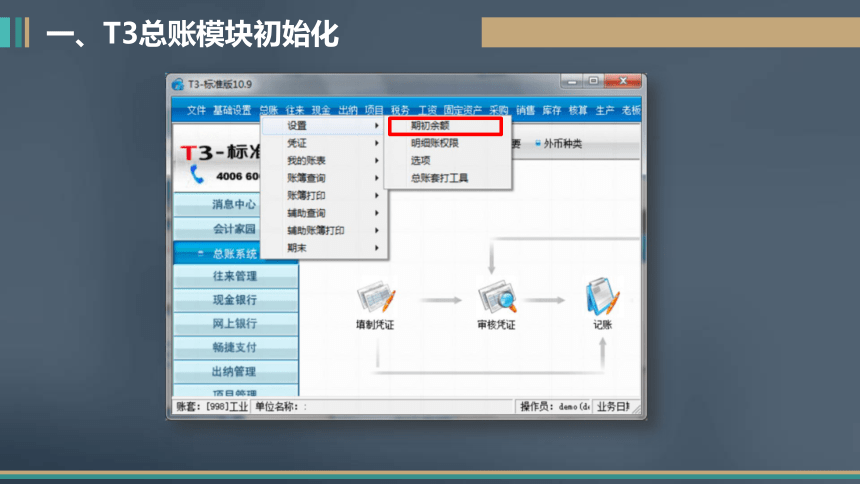Open the 库存 menu
The image size is (860, 484).
[552, 110]
